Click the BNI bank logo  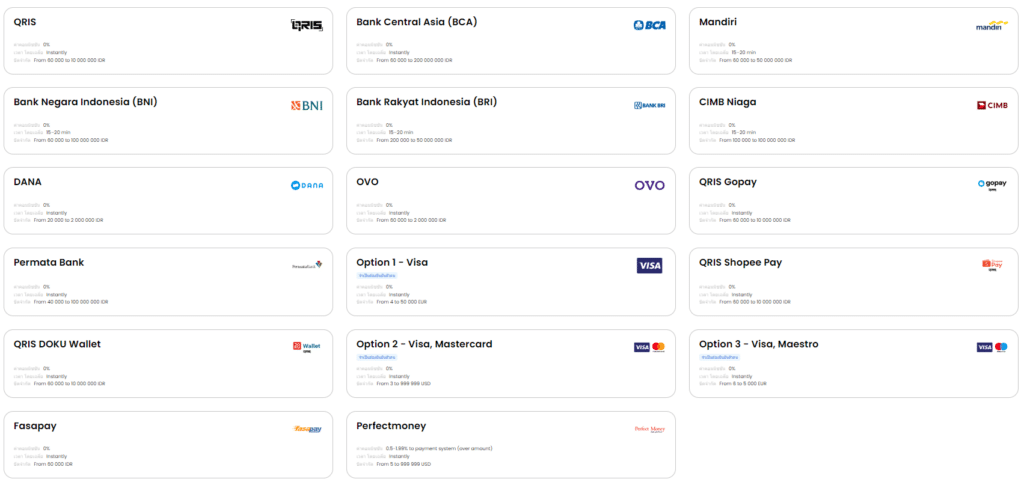(x=306, y=106)
